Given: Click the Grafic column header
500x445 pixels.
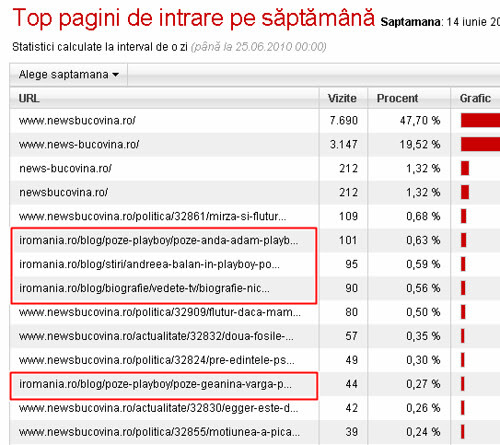Looking at the screenshot, I should pyautogui.click(x=475, y=98).
